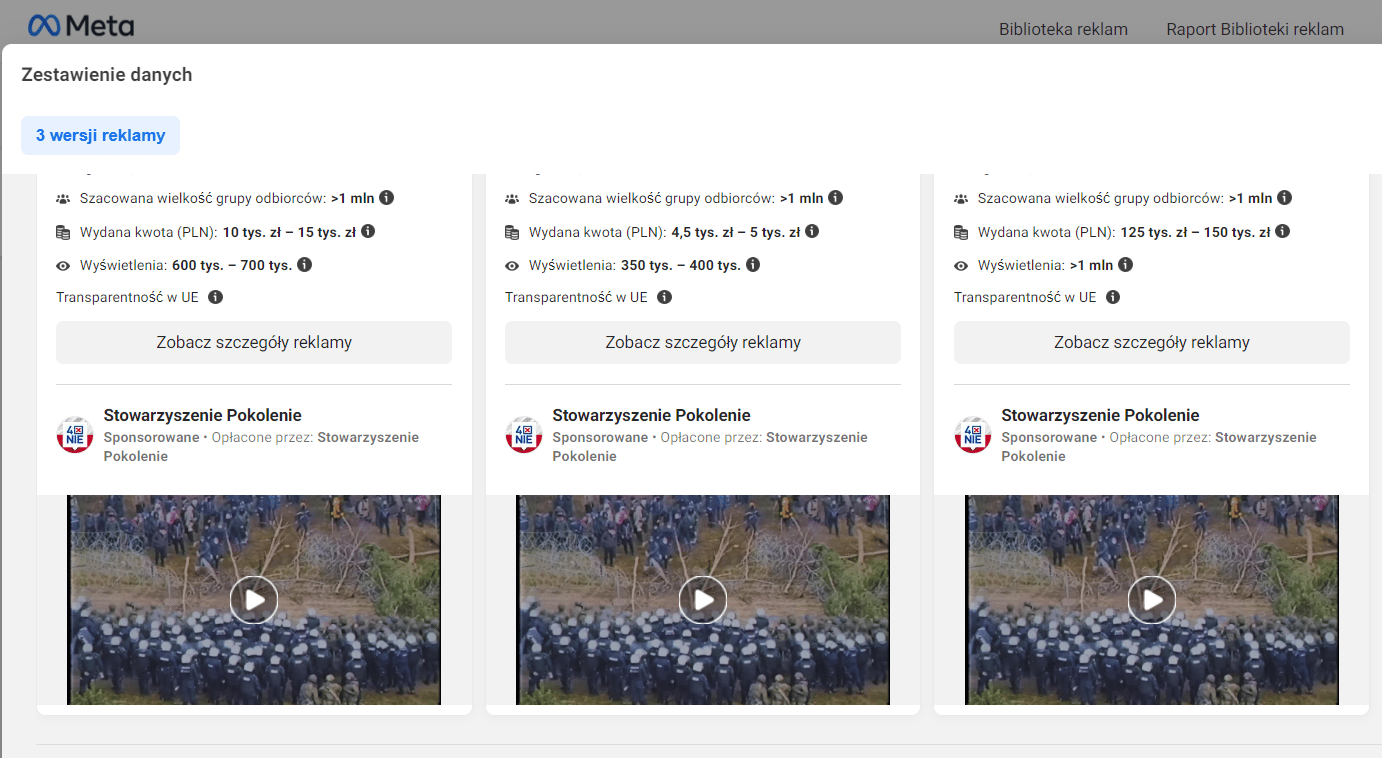Click the 'Wyświetlenia: 600 tys. – 700 tys.' text
1382x758 pixels.
click(x=186, y=265)
